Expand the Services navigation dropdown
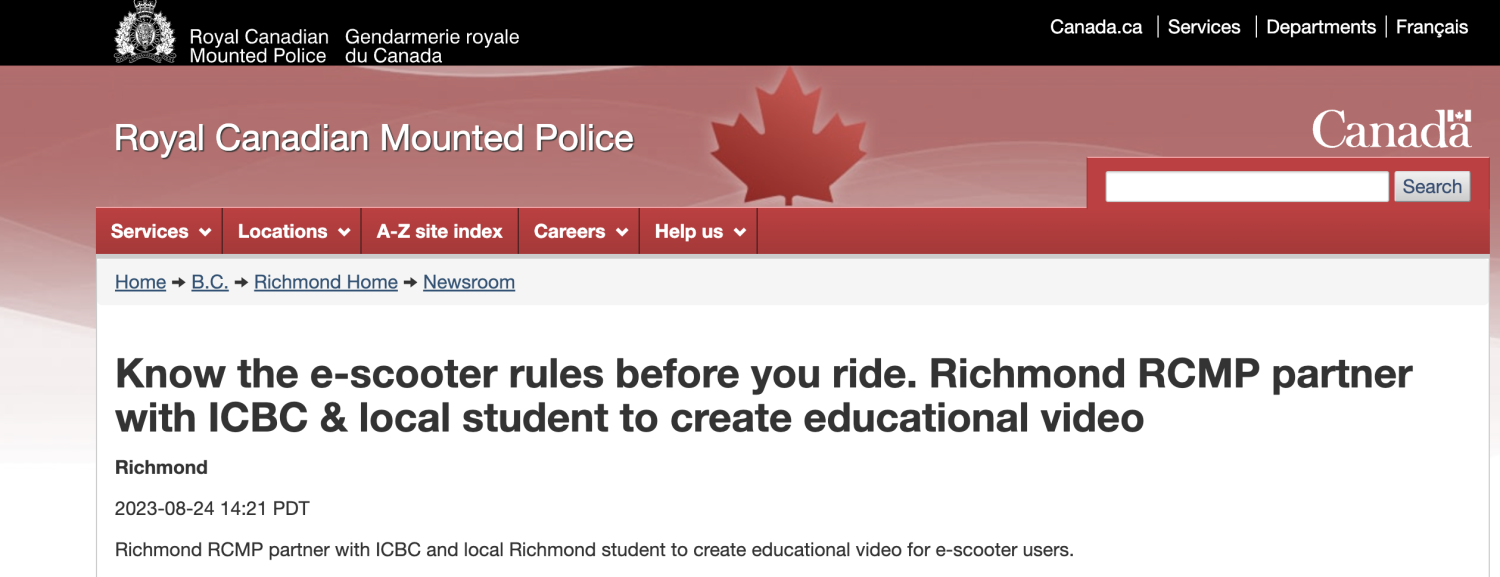This screenshot has height=577, width=1500. (158, 231)
